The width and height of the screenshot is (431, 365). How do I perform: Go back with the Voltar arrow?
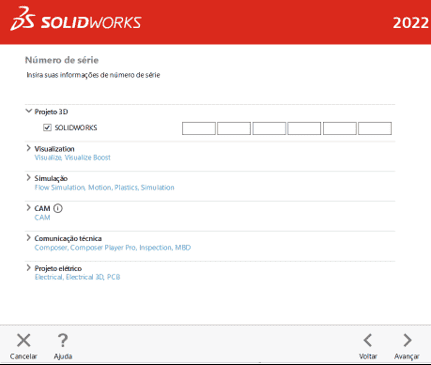tap(368, 340)
